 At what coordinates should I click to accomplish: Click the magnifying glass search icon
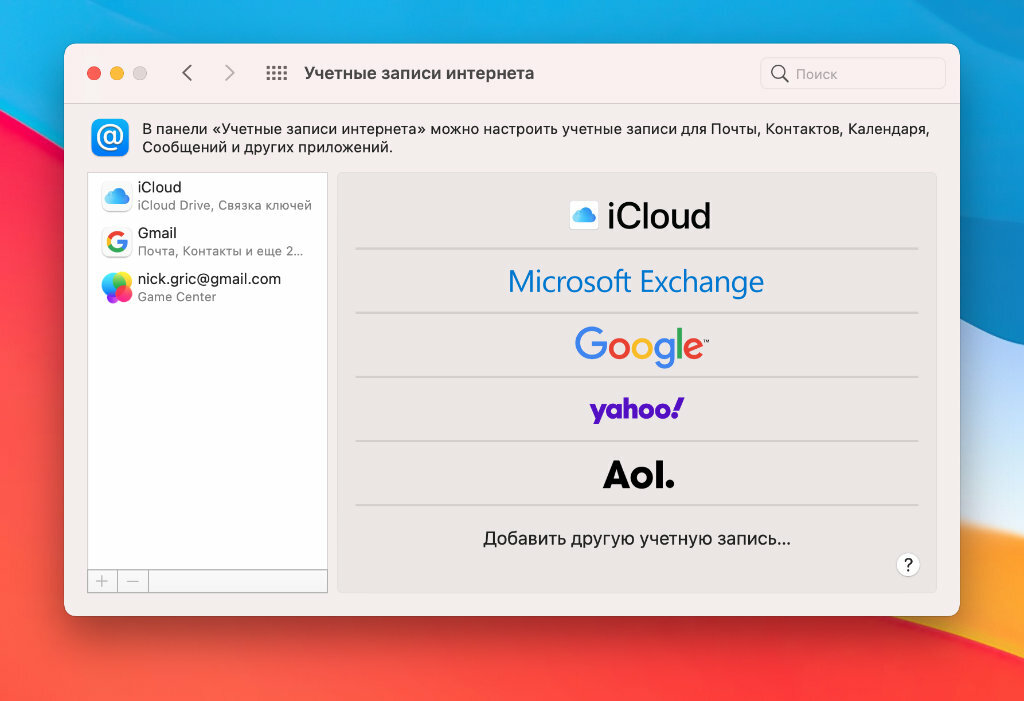click(x=779, y=73)
